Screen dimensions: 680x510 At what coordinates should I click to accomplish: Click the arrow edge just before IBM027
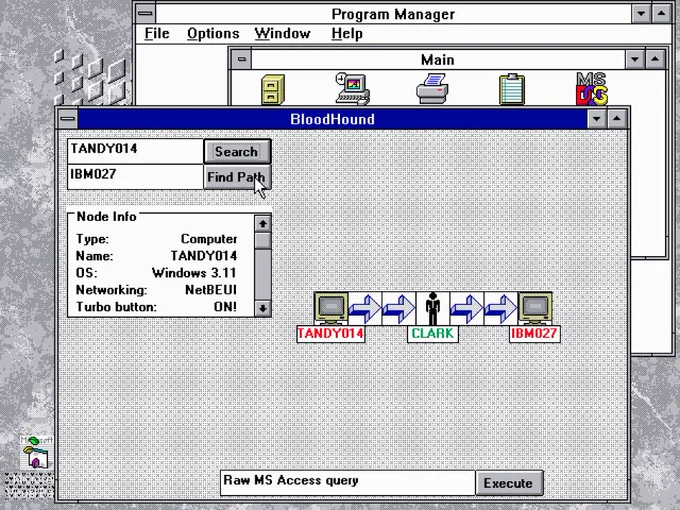click(x=500, y=308)
